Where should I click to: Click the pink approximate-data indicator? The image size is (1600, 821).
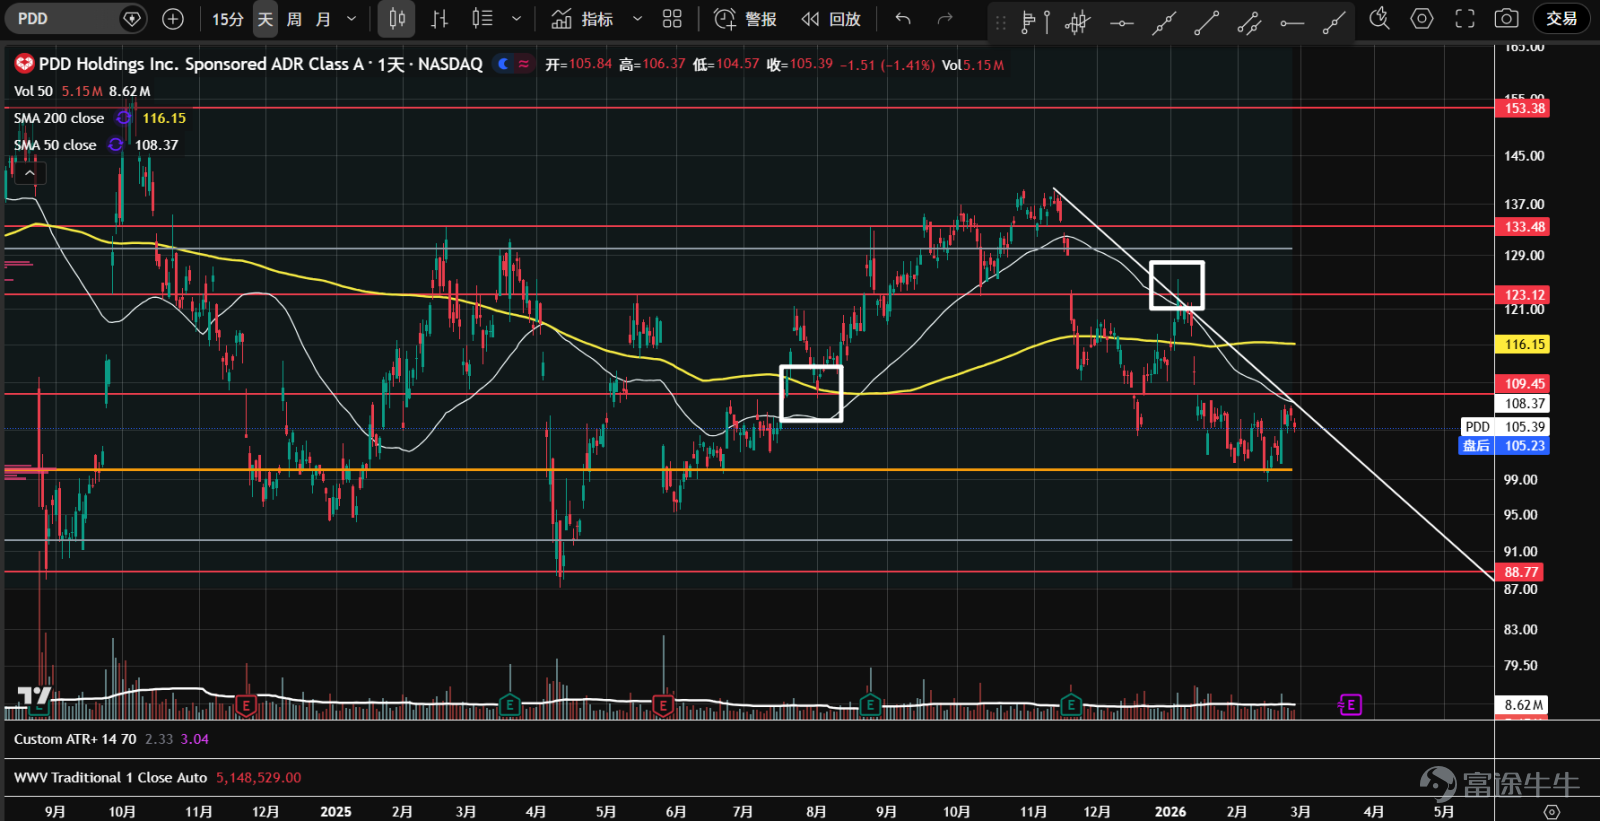coord(523,64)
